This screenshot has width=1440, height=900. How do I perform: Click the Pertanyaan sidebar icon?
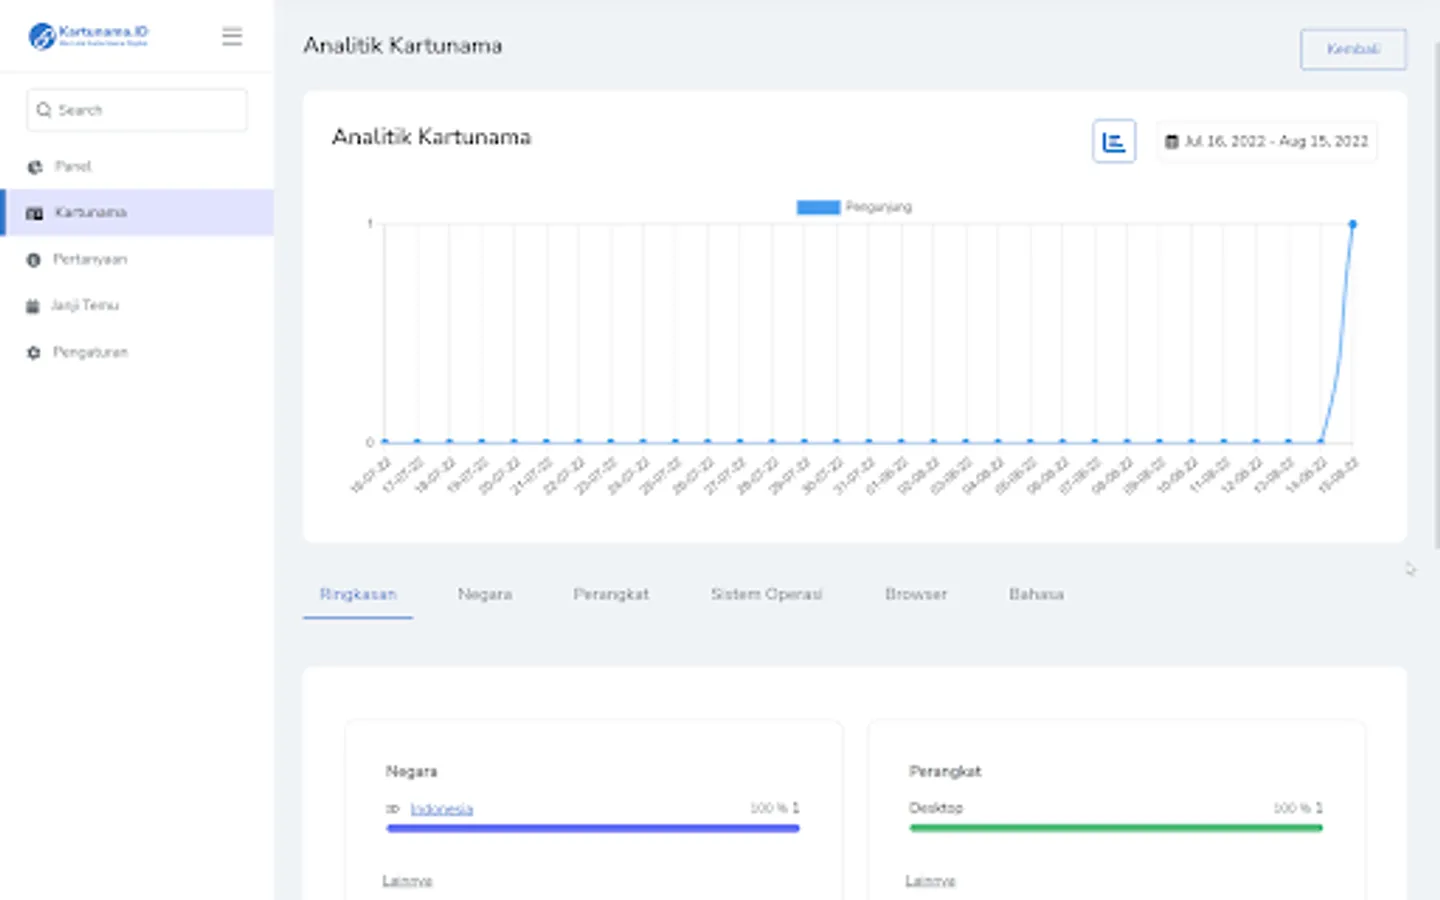tap(34, 260)
